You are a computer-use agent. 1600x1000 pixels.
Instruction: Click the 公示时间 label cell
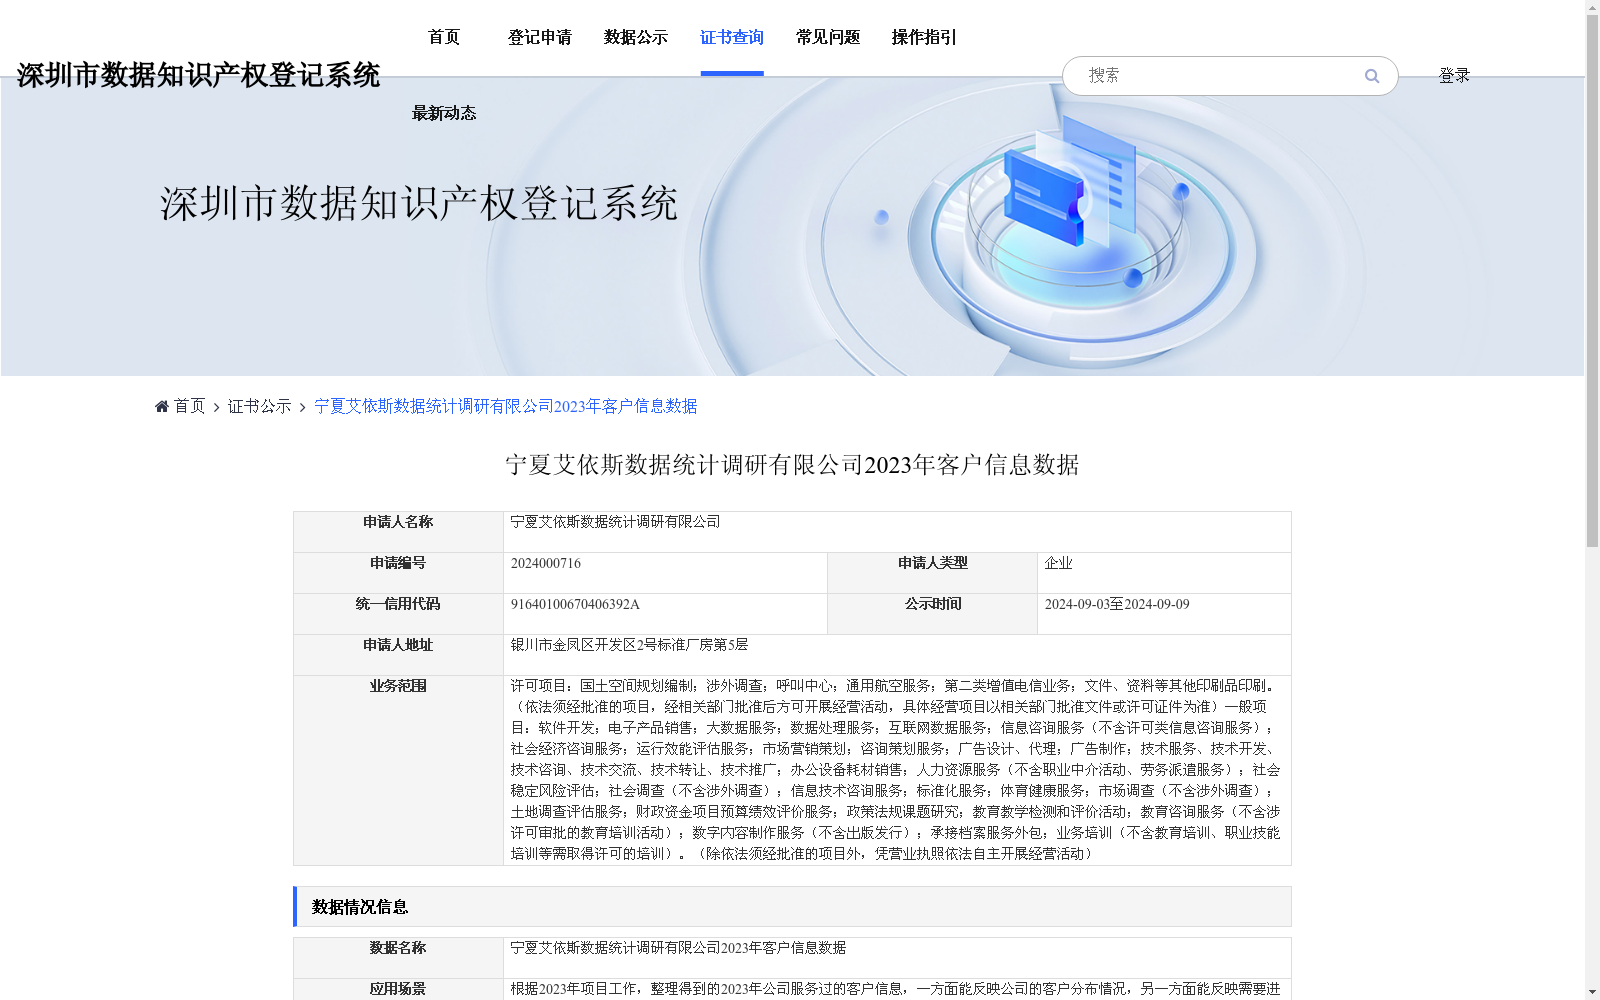pos(932,614)
